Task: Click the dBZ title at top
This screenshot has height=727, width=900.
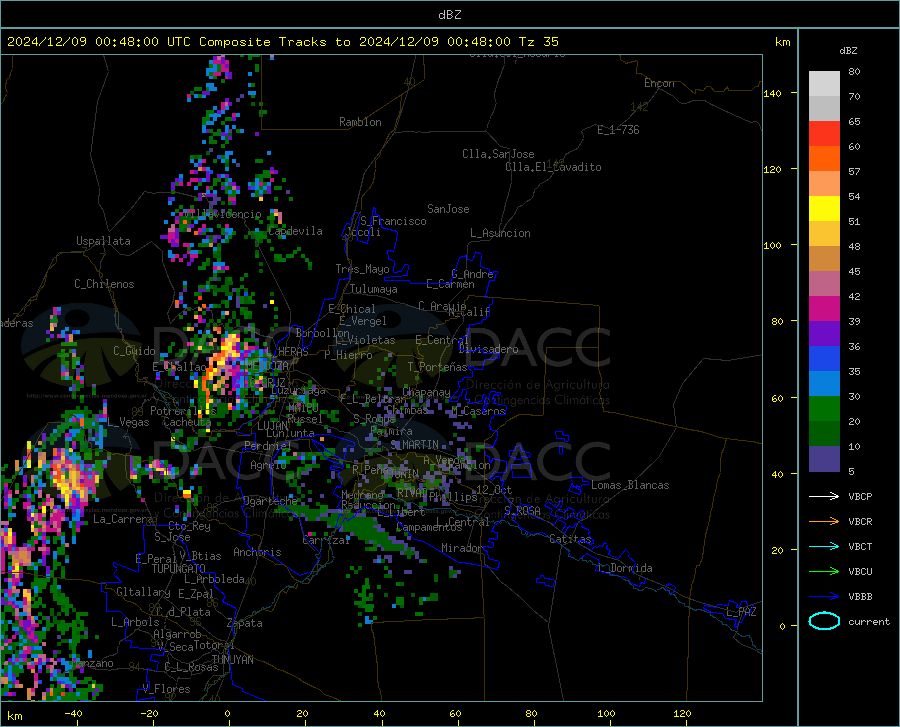Action: 449,14
